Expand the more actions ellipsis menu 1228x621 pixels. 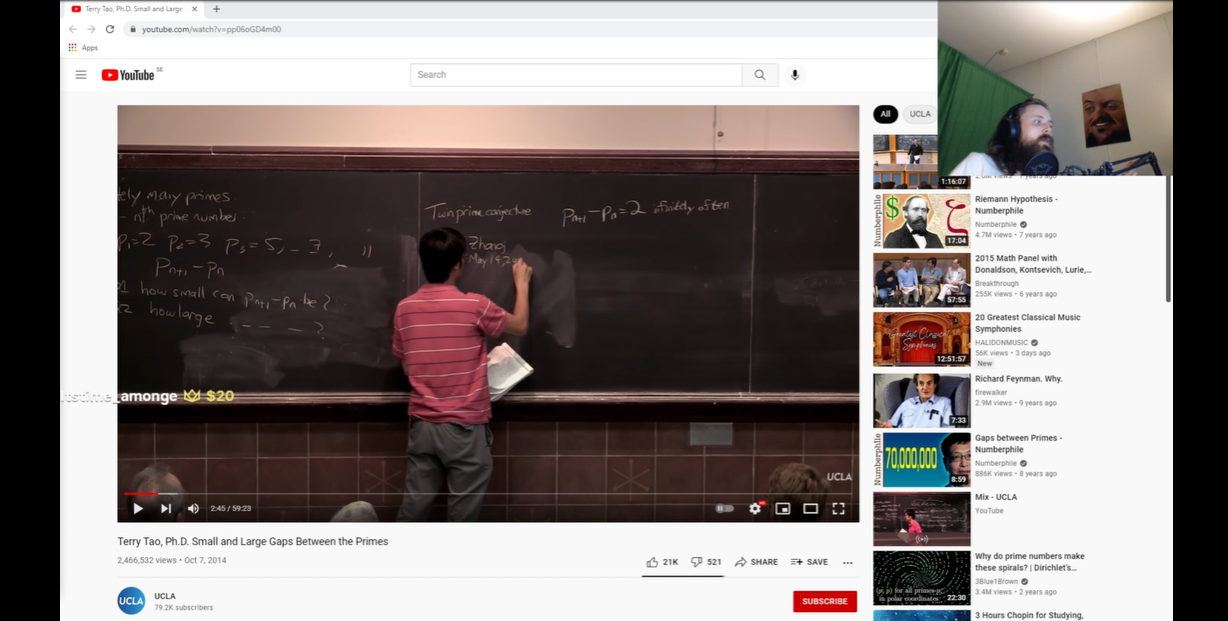tap(847, 562)
